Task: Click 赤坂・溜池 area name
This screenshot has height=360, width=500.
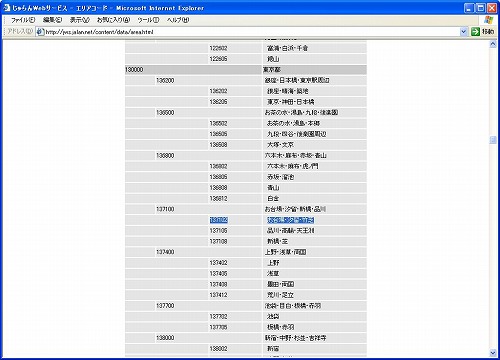Action: (x=280, y=177)
